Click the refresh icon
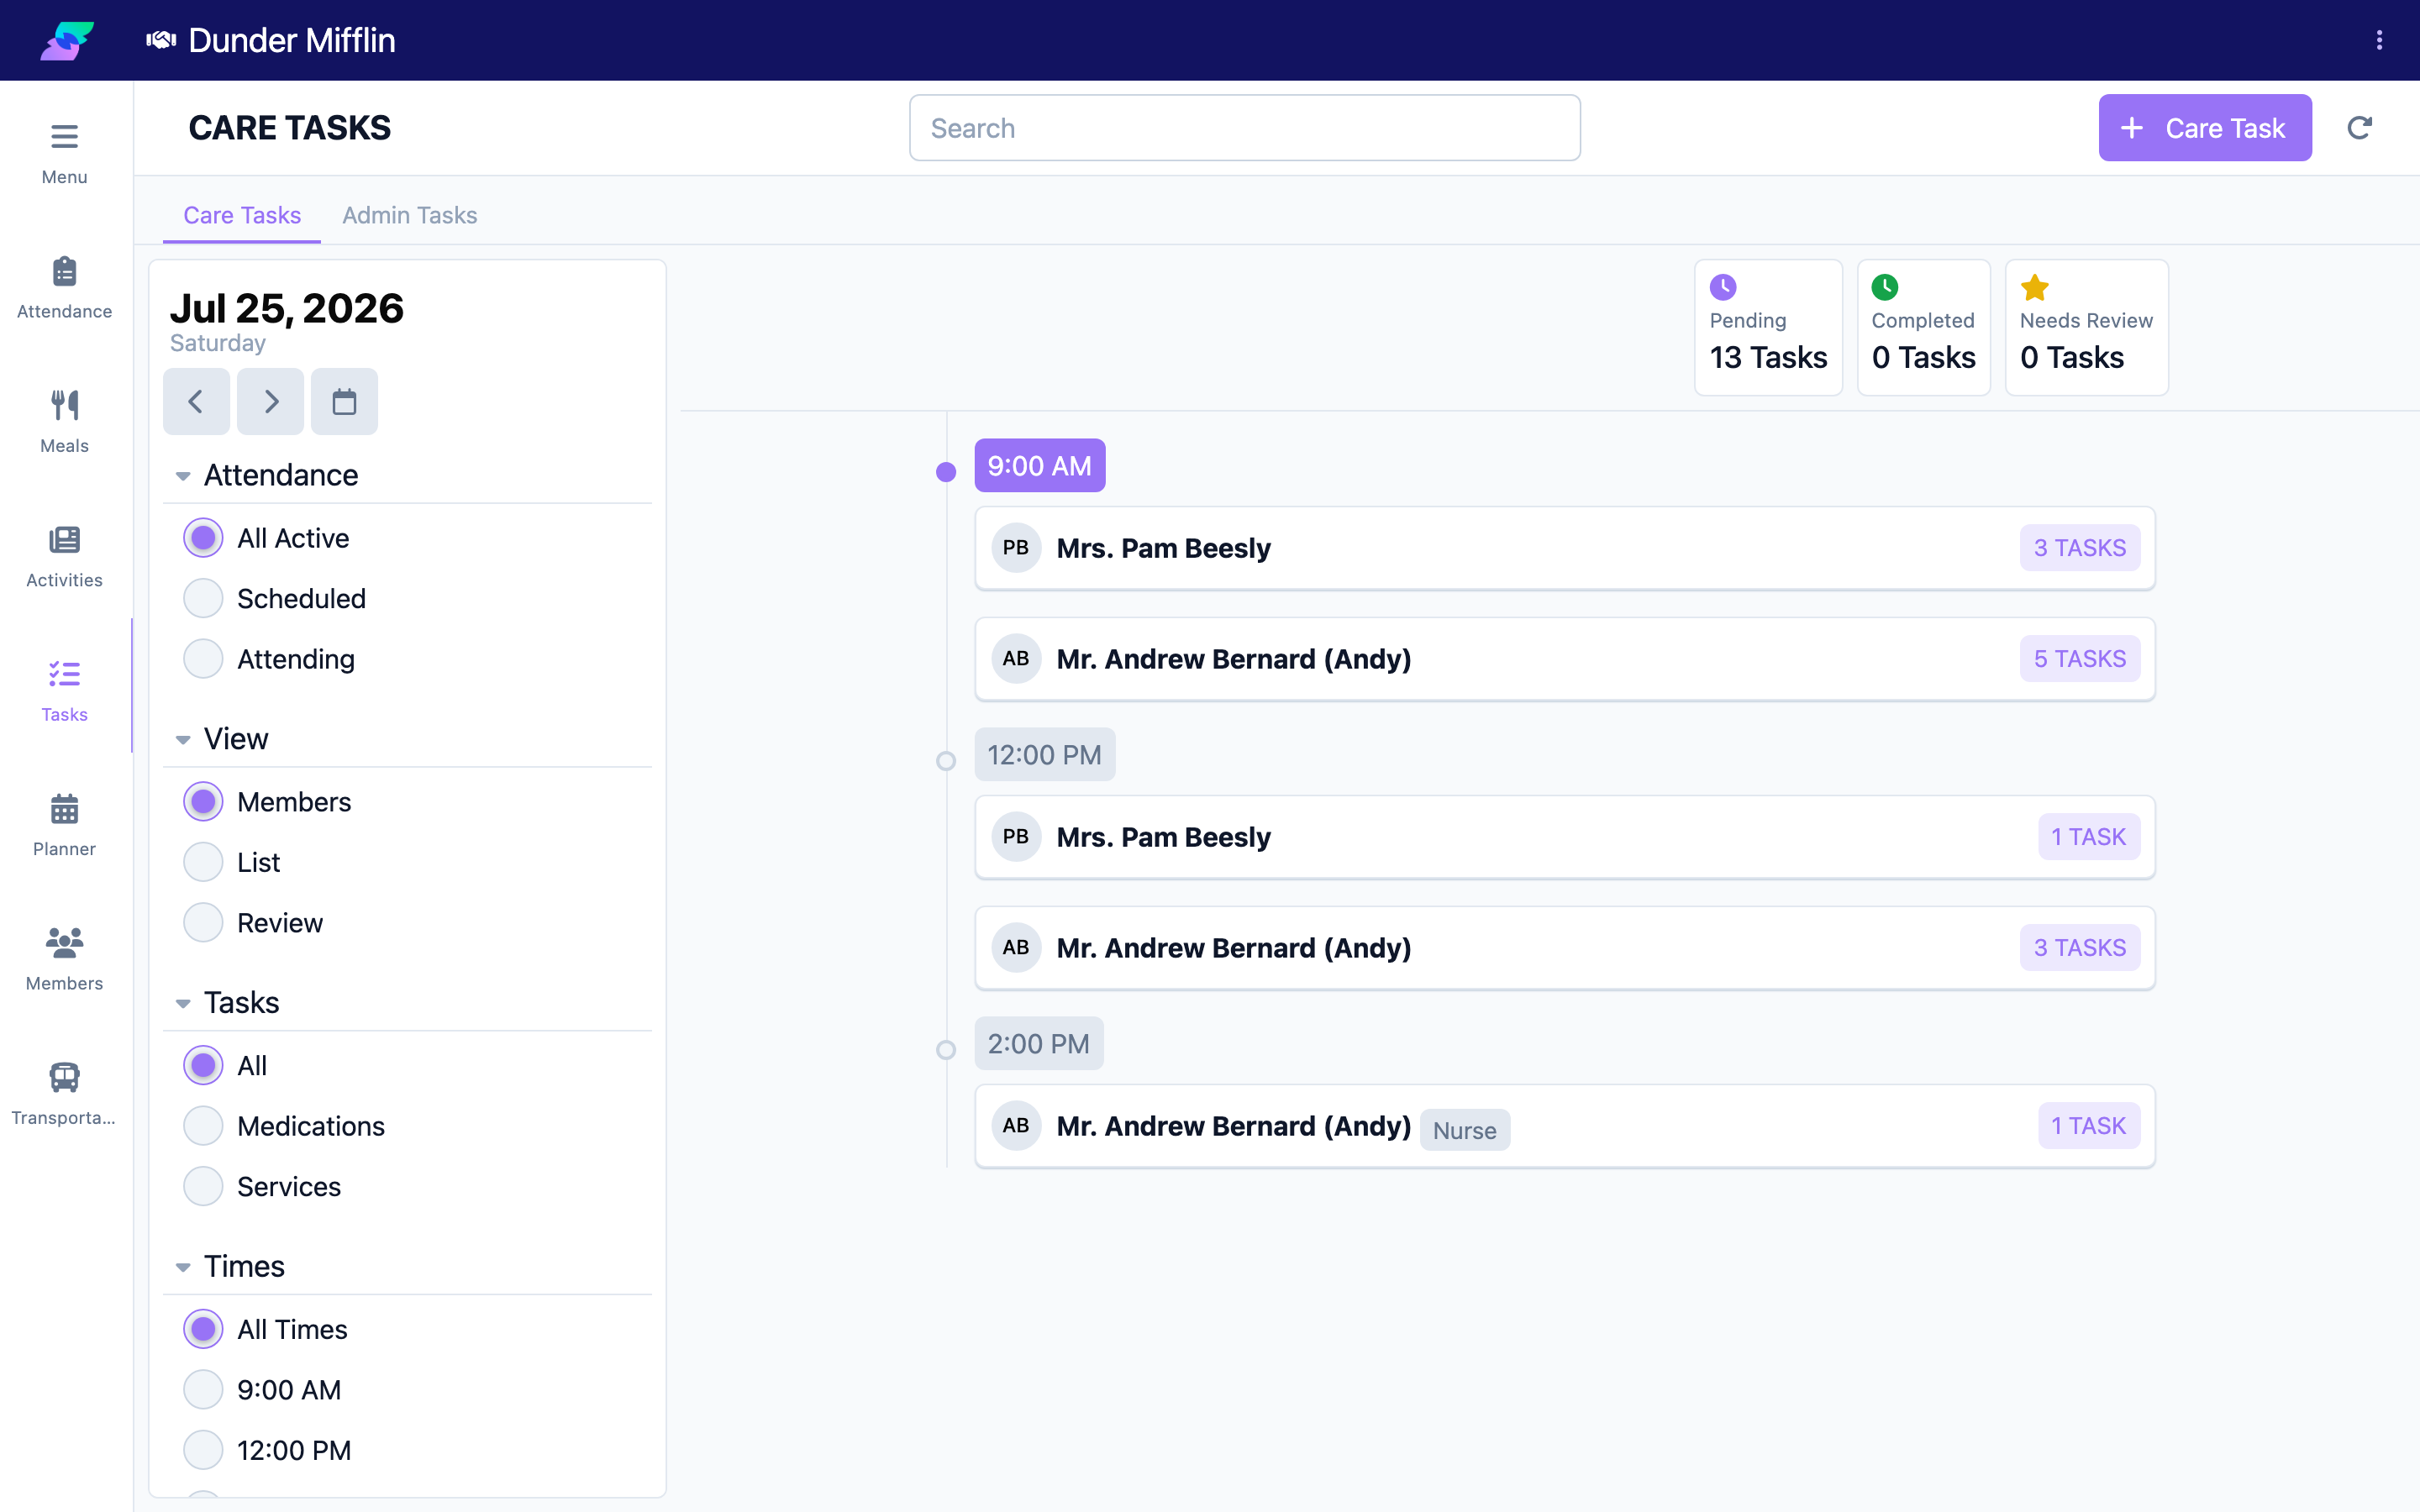Screen dimensions: 2420x1512 [2359, 128]
